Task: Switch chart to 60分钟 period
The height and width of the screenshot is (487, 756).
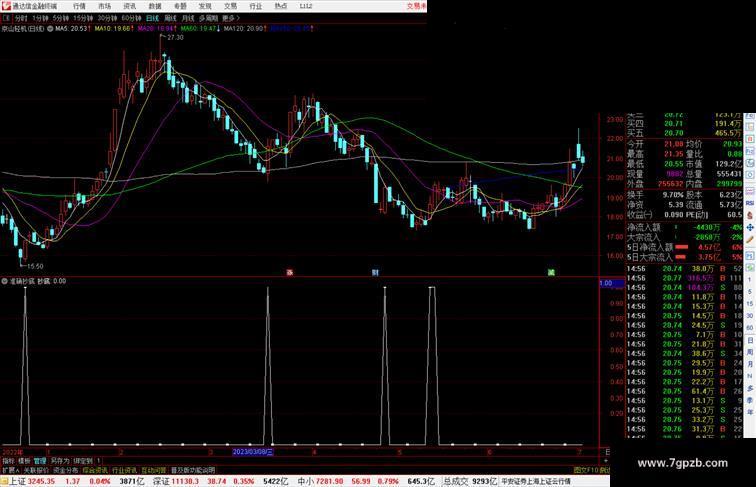Action: [x=131, y=18]
